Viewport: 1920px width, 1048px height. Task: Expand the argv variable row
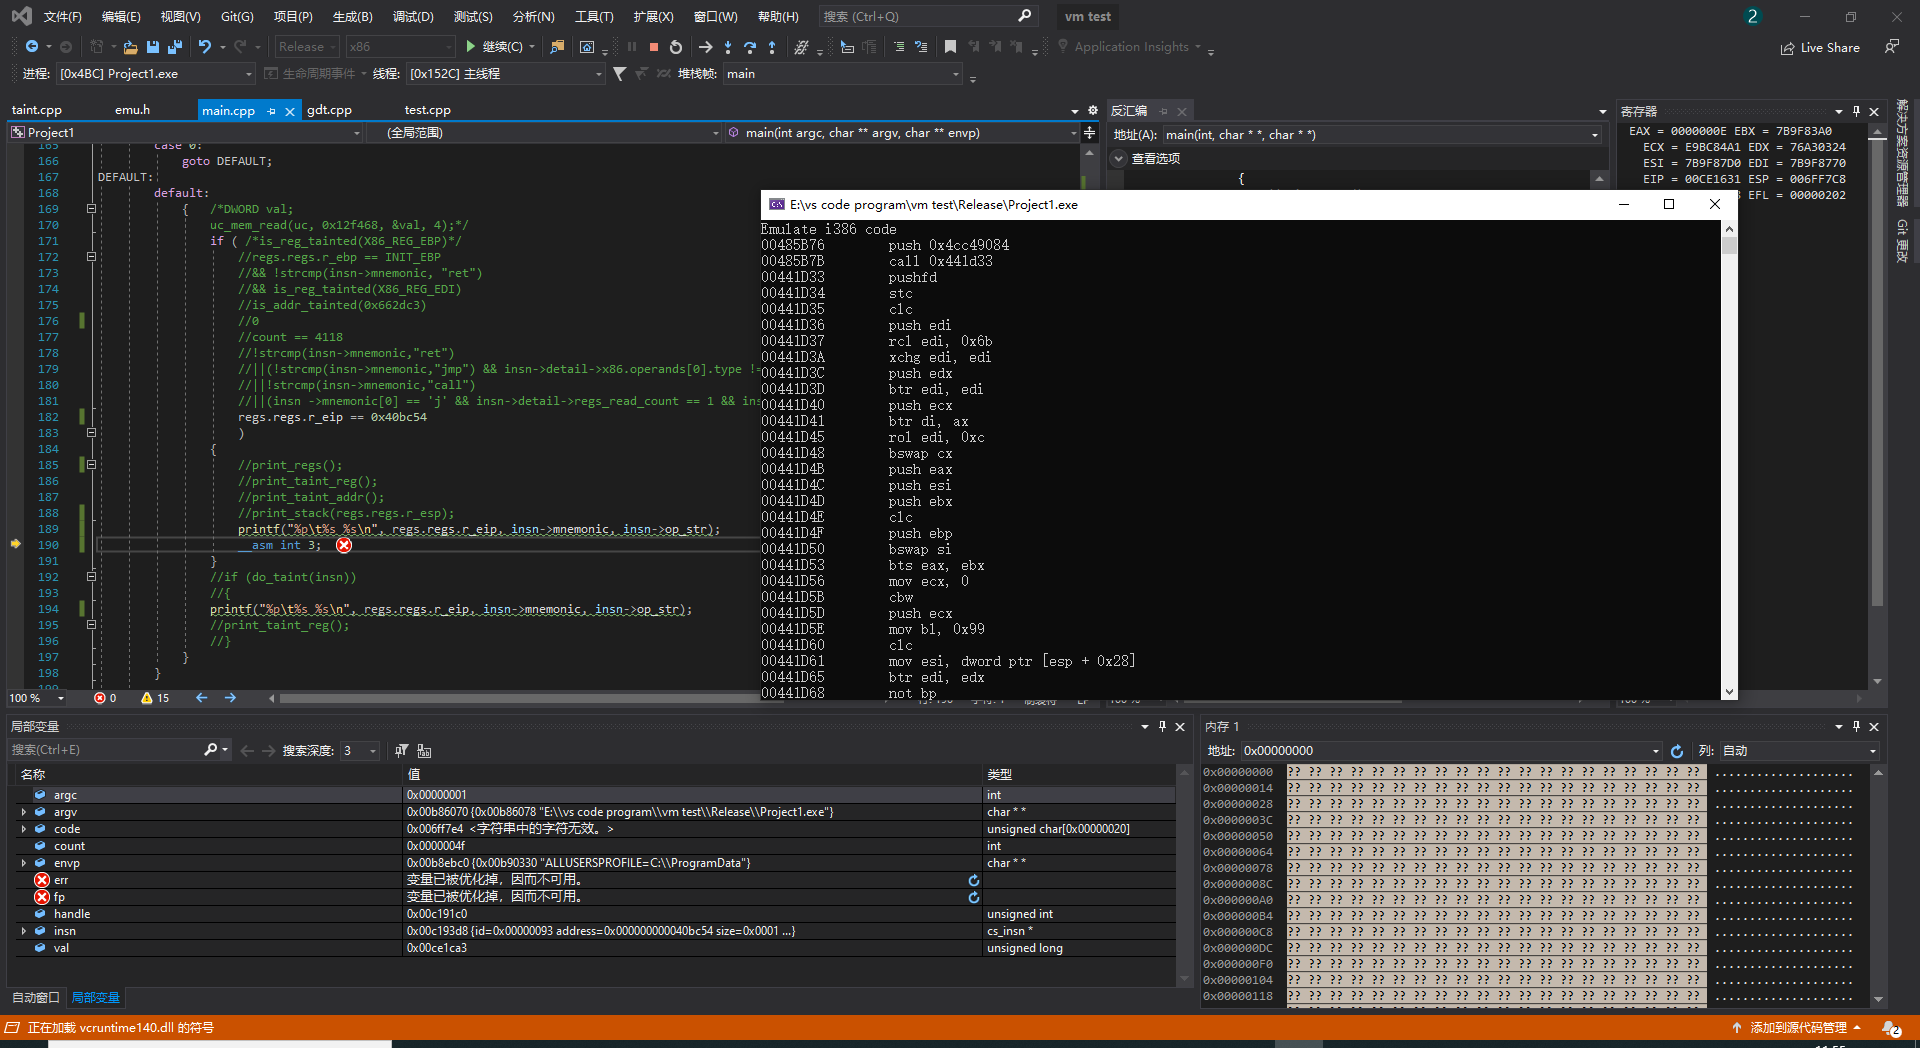pos(24,812)
